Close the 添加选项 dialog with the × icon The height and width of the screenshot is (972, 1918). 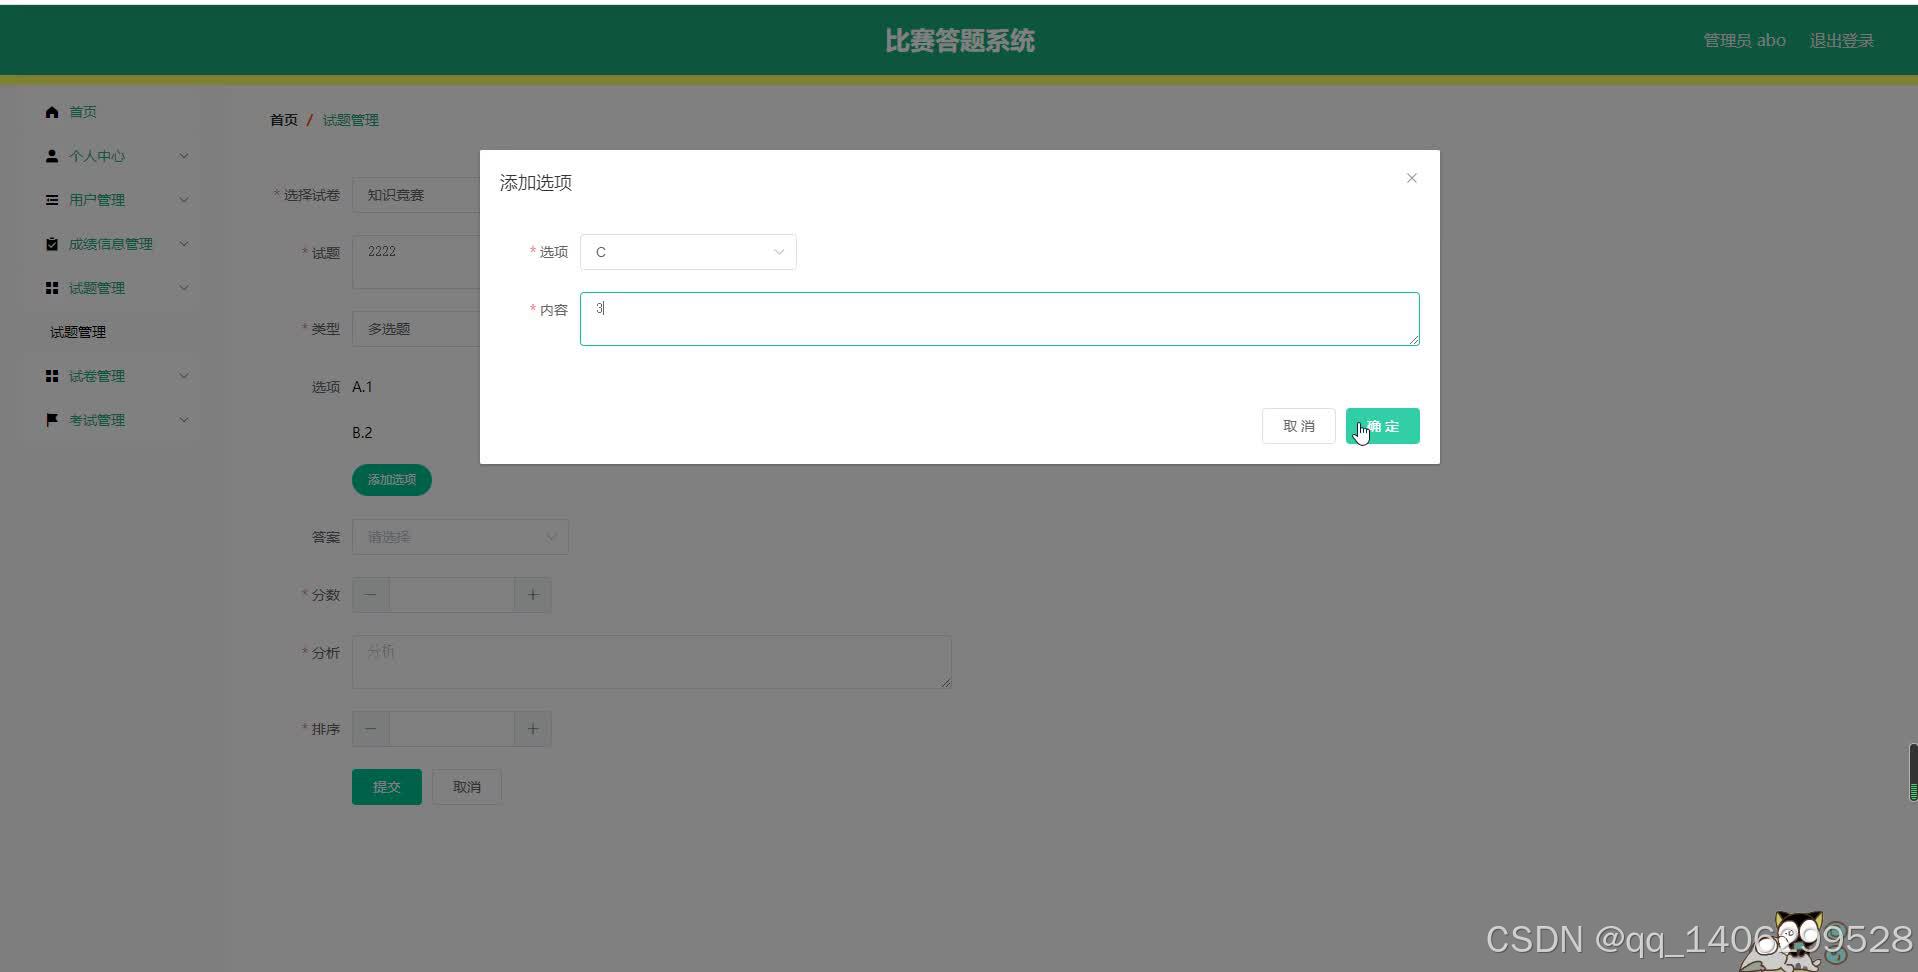point(1410,178)
